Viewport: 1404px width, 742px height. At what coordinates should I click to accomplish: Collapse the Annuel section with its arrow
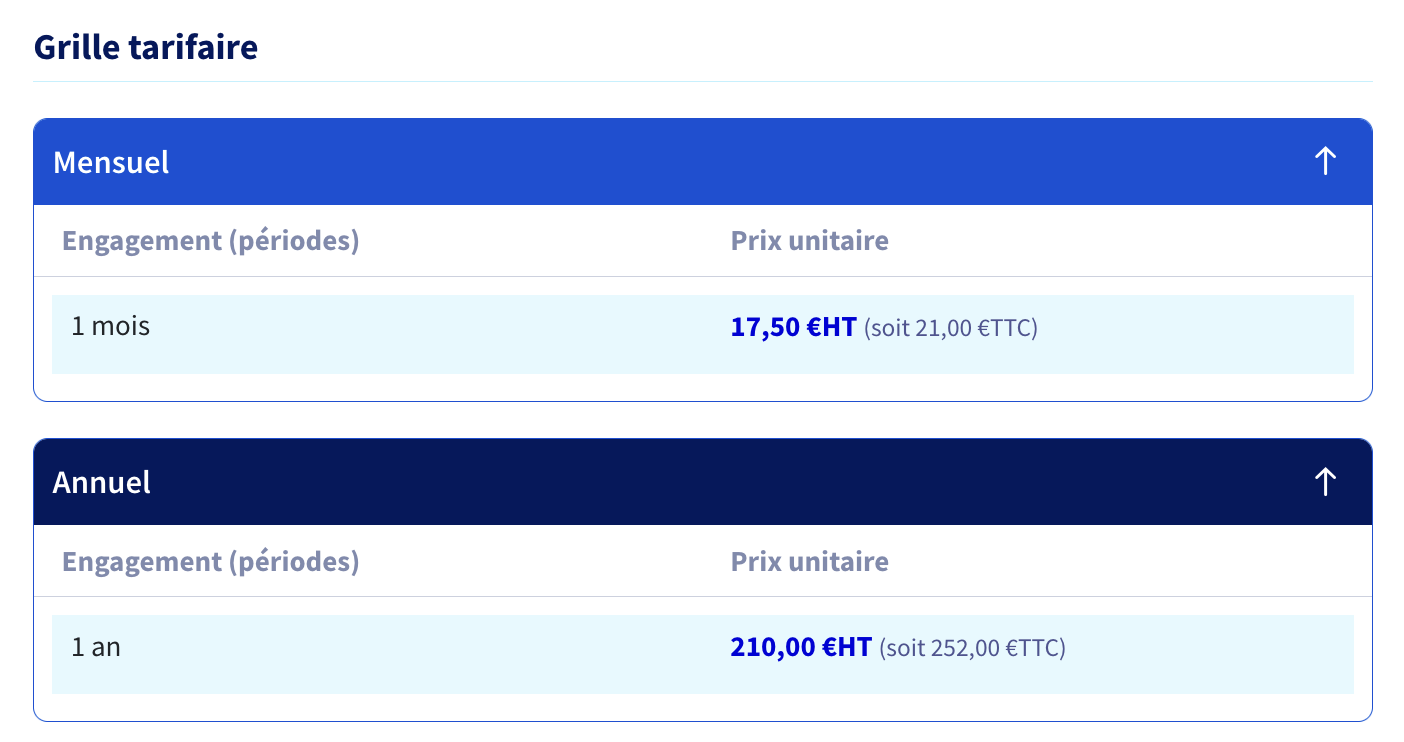1325,481
